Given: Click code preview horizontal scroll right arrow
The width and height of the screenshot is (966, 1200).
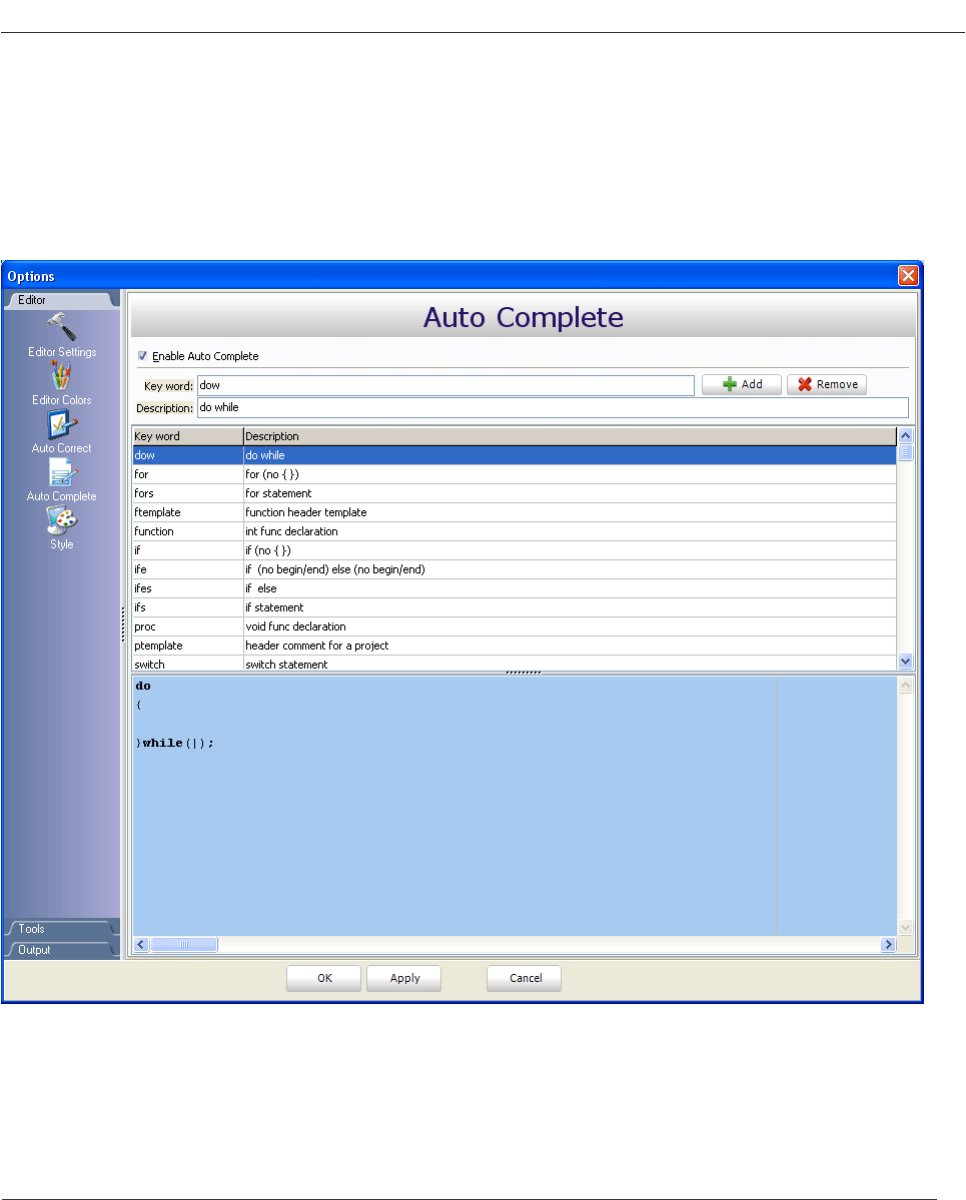Looking at the screenshot, I should [x=888, y=944].
